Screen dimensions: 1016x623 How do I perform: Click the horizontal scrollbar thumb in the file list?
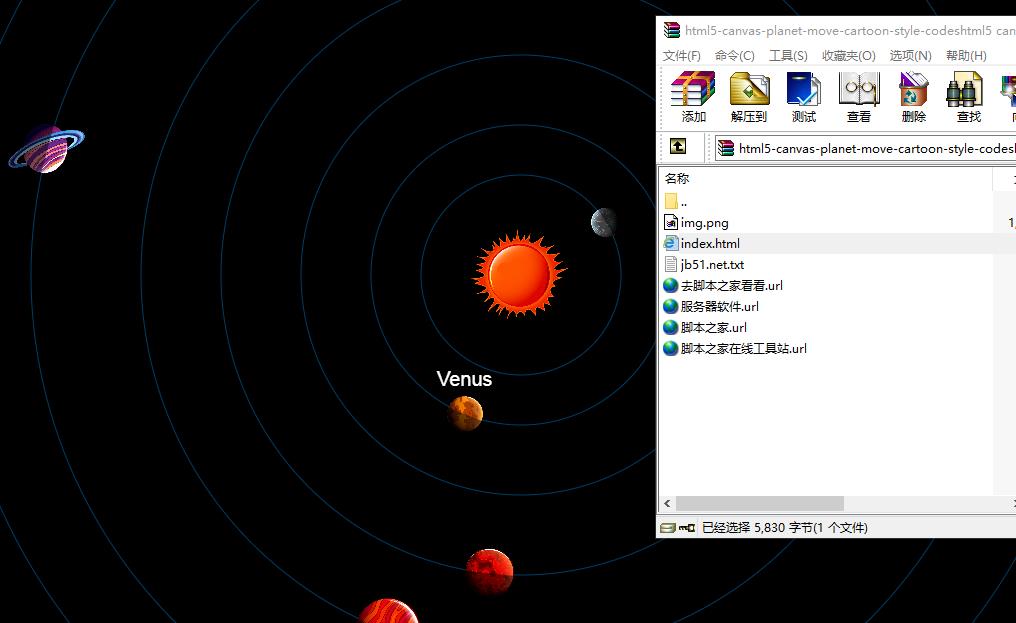point(759,503)
